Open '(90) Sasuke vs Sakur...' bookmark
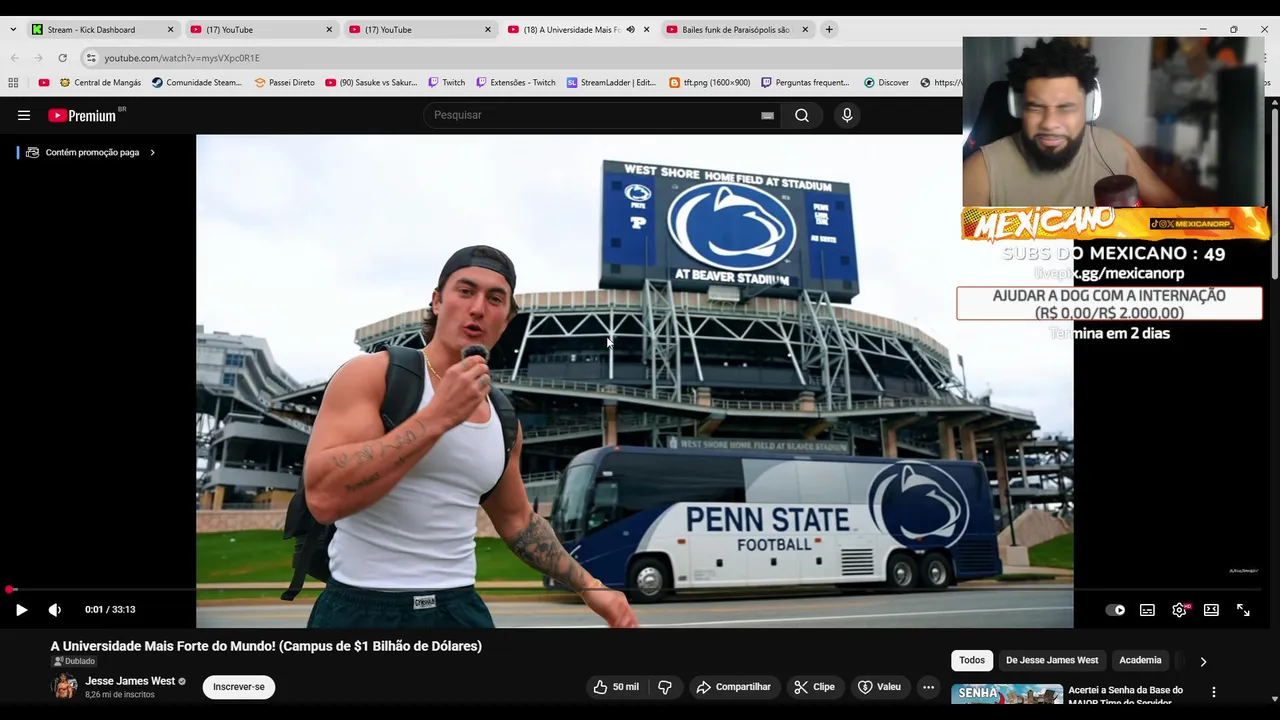 (x=371, y=83)
